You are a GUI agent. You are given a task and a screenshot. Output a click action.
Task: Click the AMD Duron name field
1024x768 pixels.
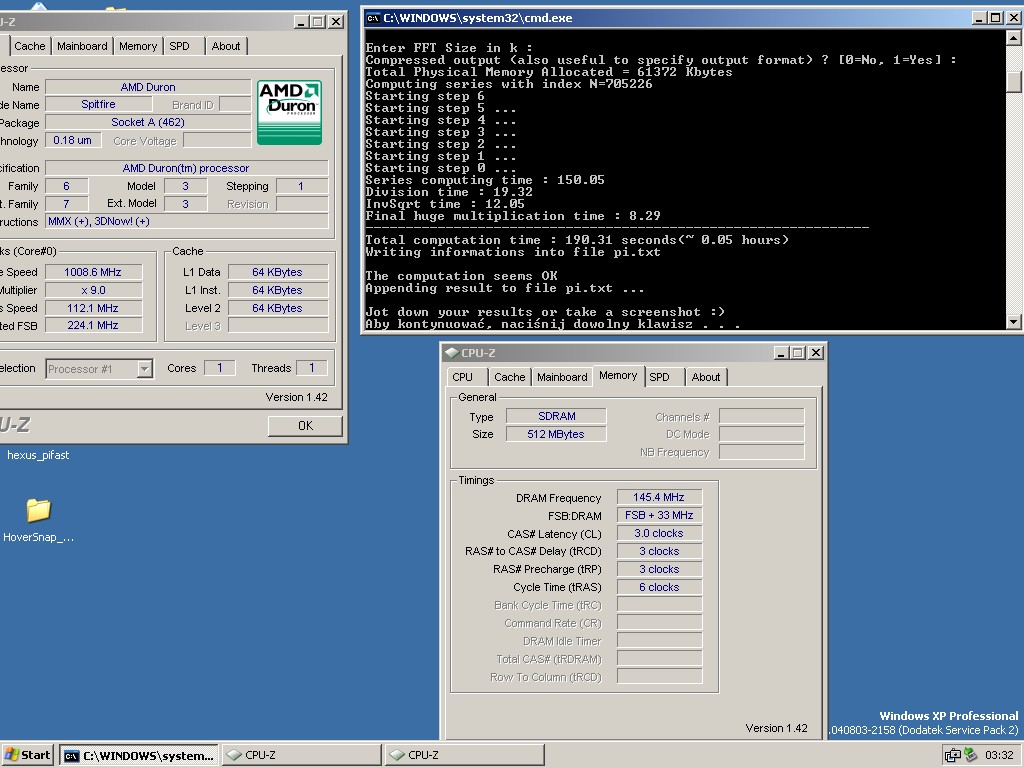point(148,87)
